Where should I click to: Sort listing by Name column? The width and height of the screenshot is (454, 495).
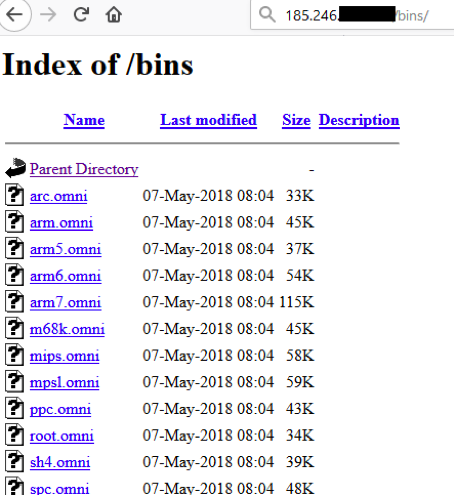[84, 120]
